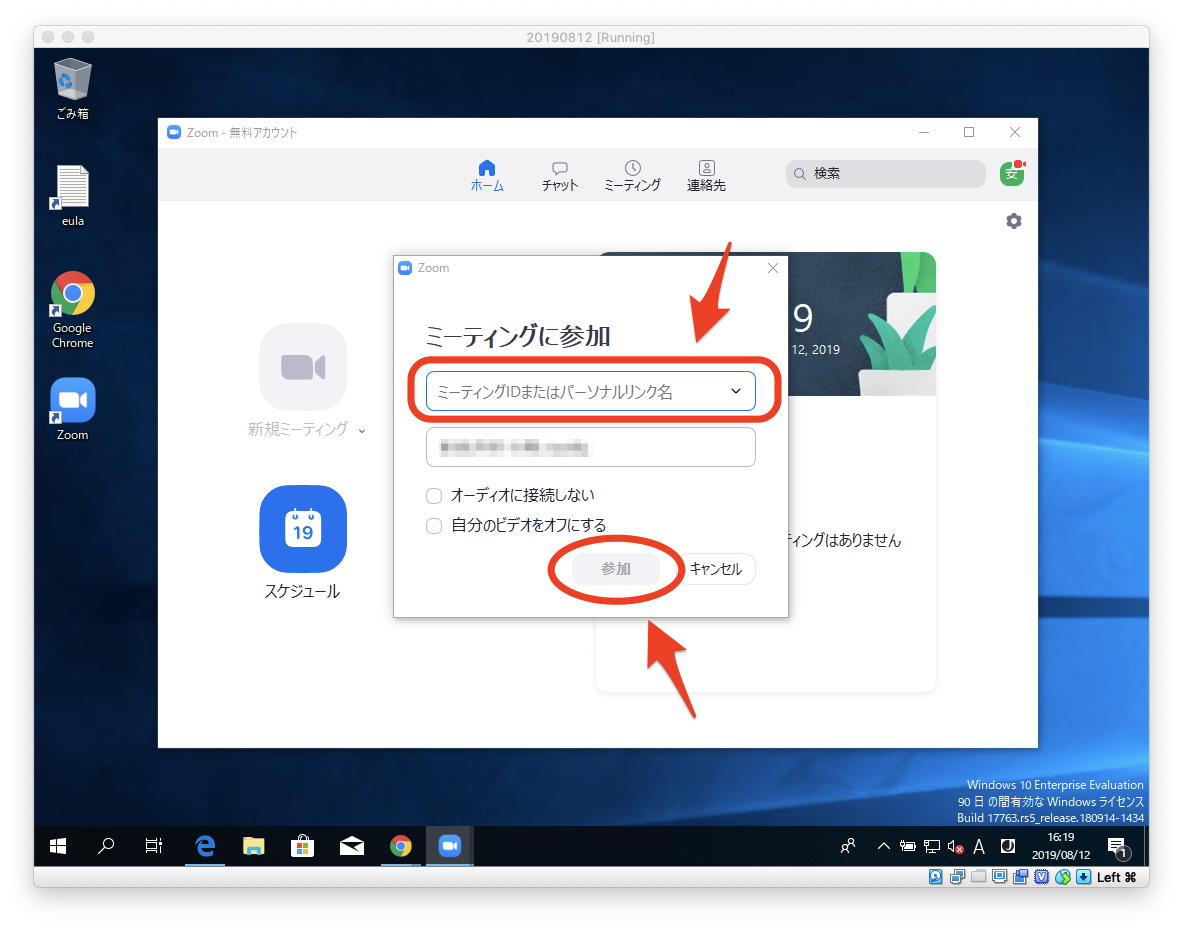Click the green profile avatar icon
This screenshot has width=1183, height=929.
1012,173
